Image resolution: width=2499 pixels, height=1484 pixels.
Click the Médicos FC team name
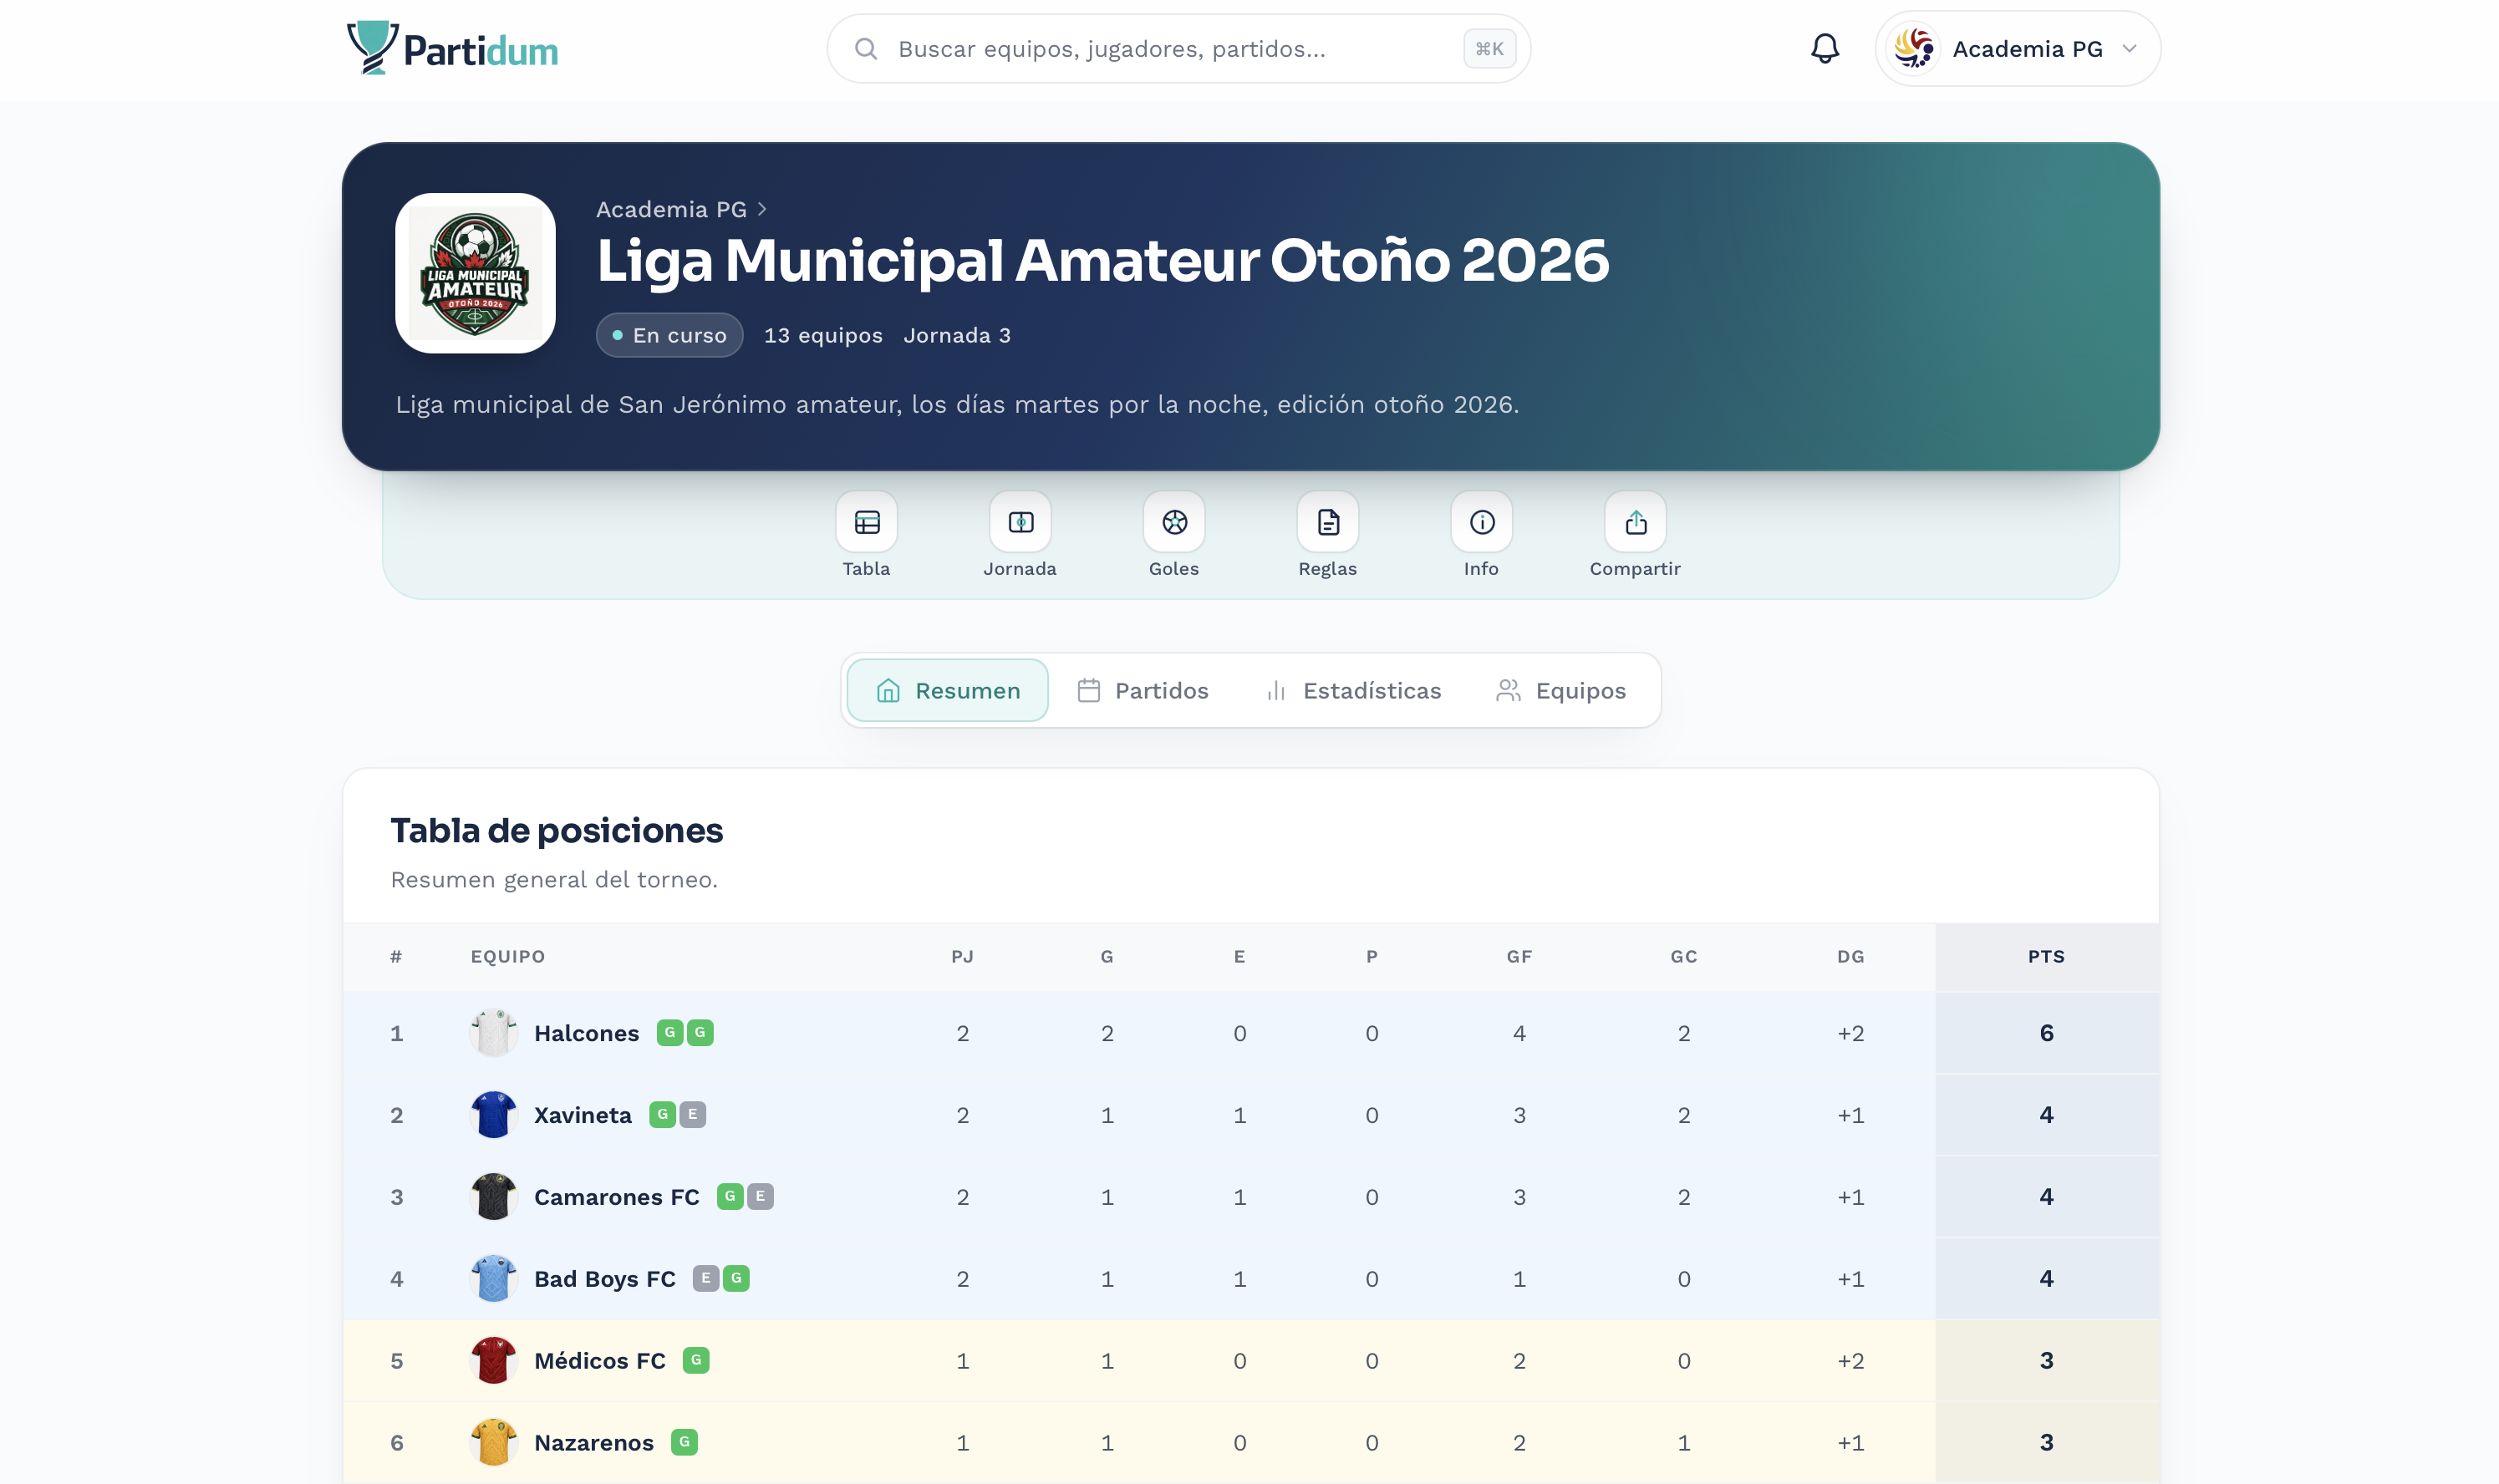(x=600, y=1361)
